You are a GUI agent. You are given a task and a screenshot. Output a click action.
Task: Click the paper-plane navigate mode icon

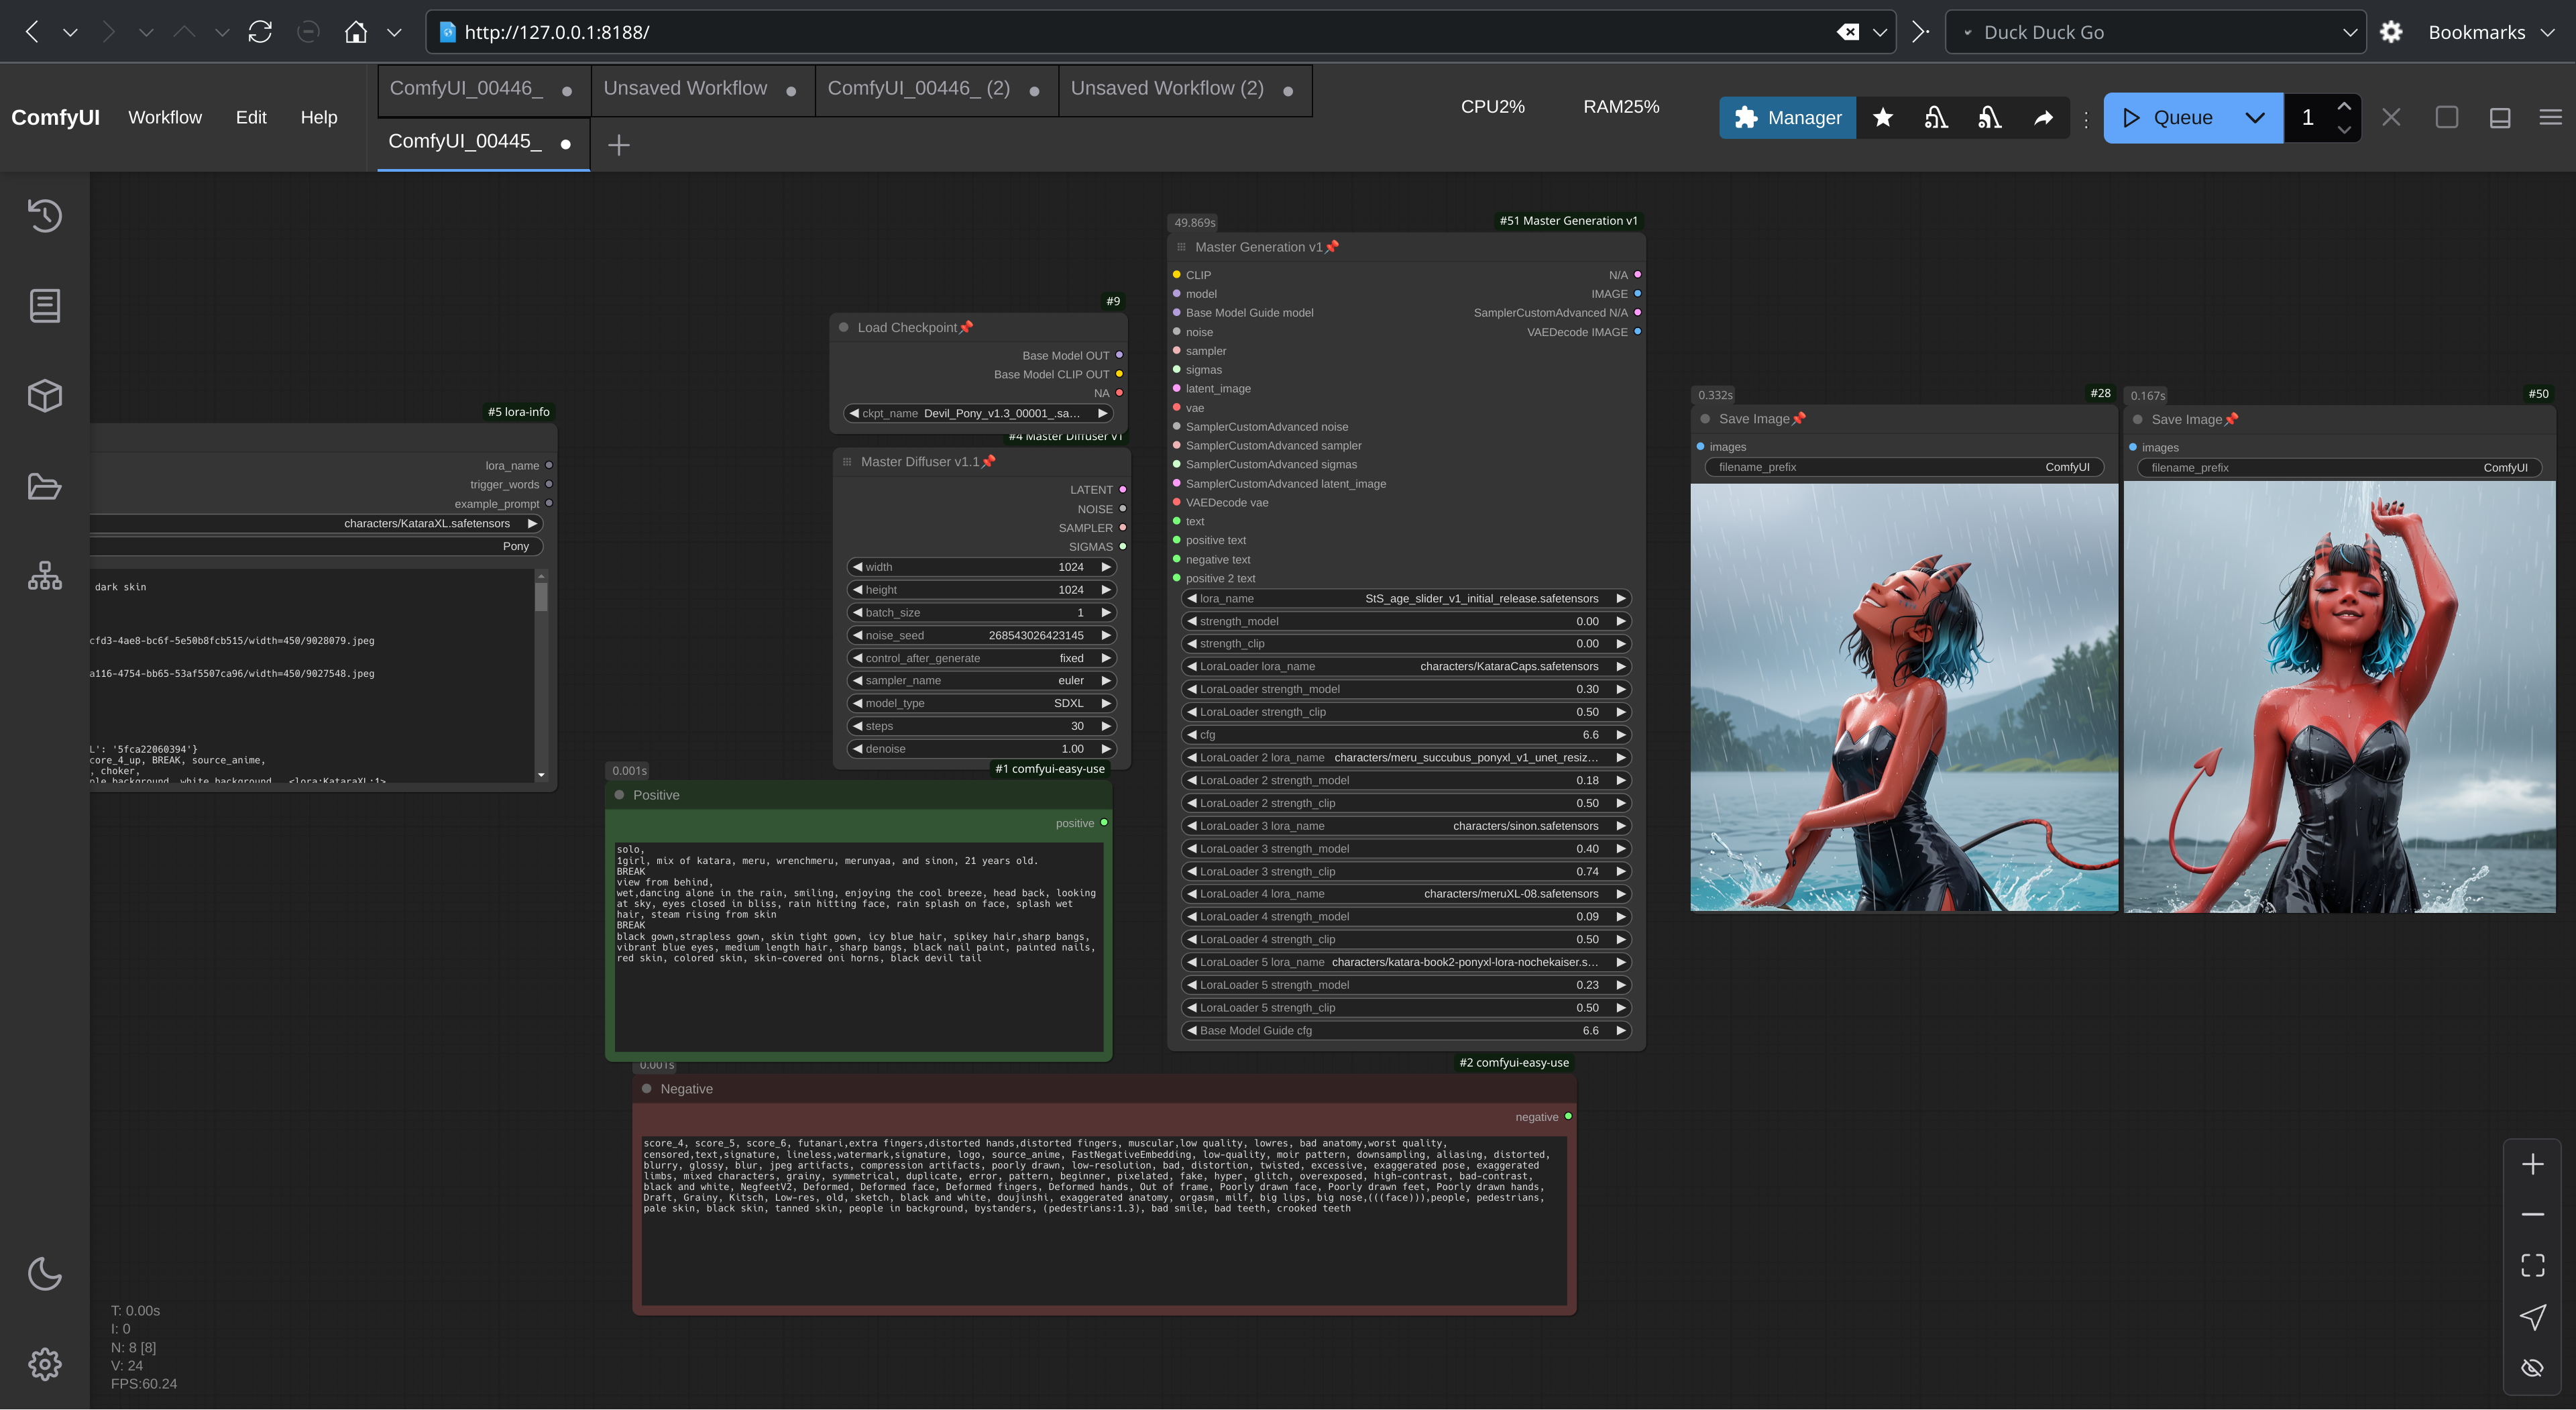2532,1316
